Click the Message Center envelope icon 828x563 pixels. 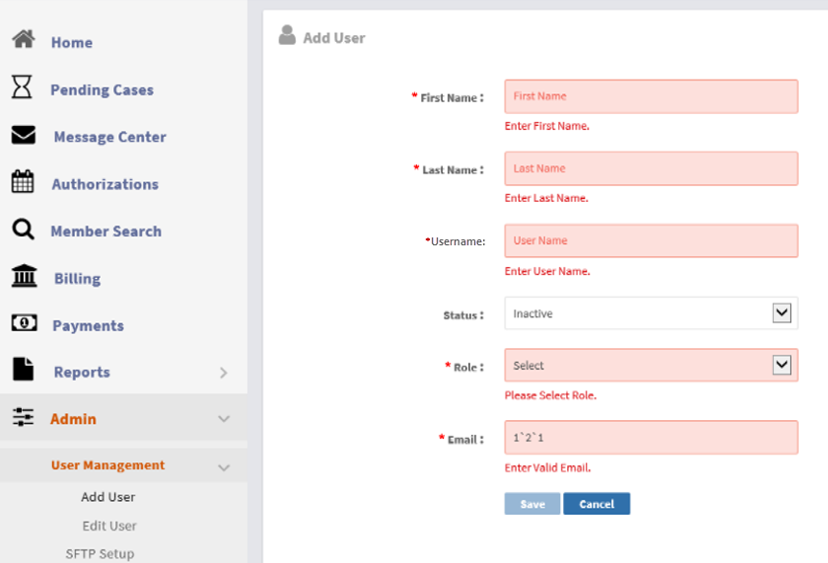pos(23,135)
